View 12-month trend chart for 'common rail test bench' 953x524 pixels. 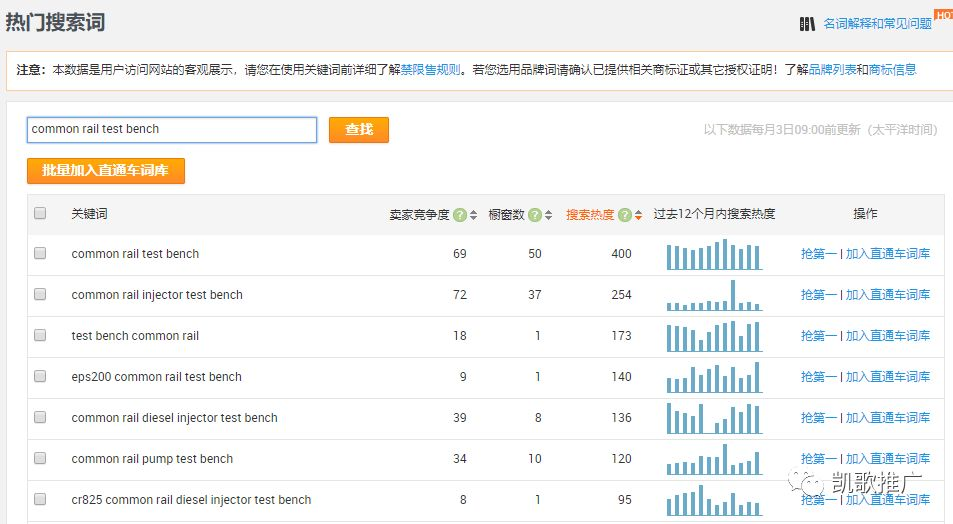[x=714, y=255]
